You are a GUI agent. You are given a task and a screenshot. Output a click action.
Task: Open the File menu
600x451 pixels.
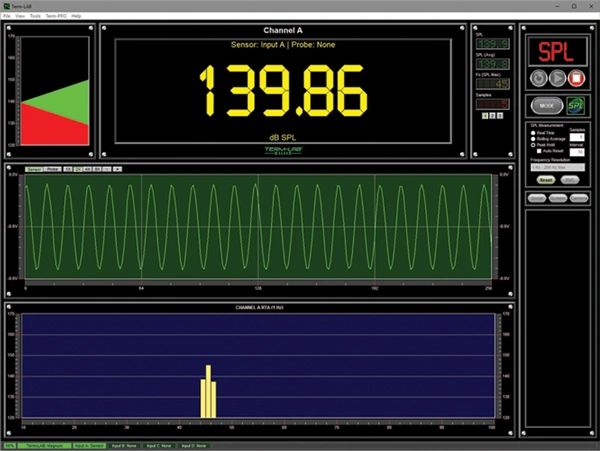[x=7, y=17]
